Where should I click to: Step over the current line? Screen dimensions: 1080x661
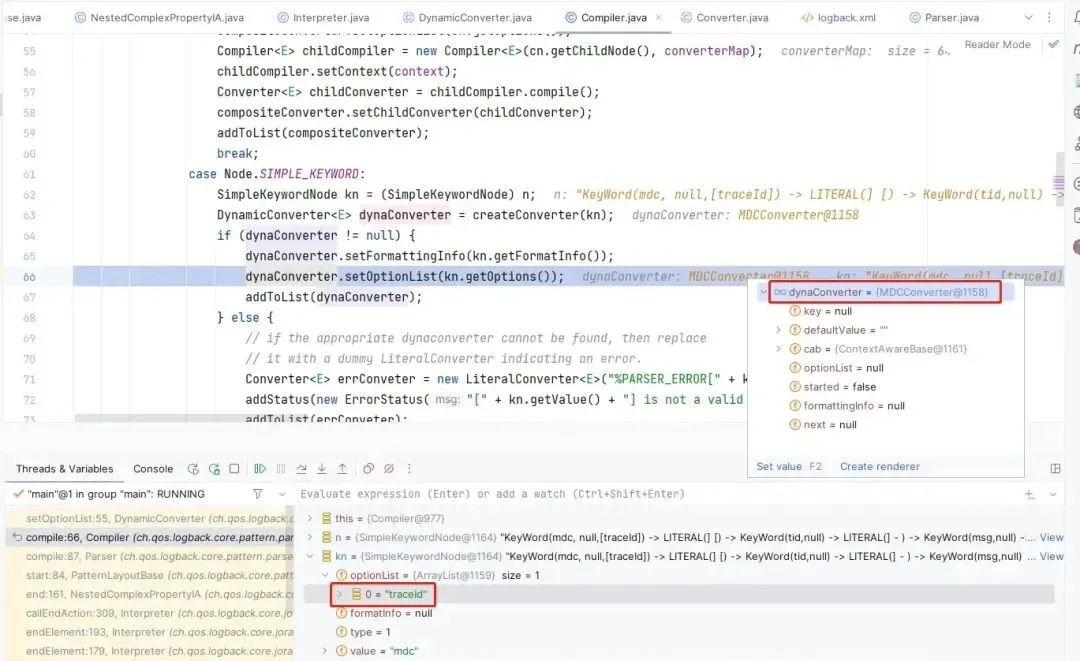point(301,469)
